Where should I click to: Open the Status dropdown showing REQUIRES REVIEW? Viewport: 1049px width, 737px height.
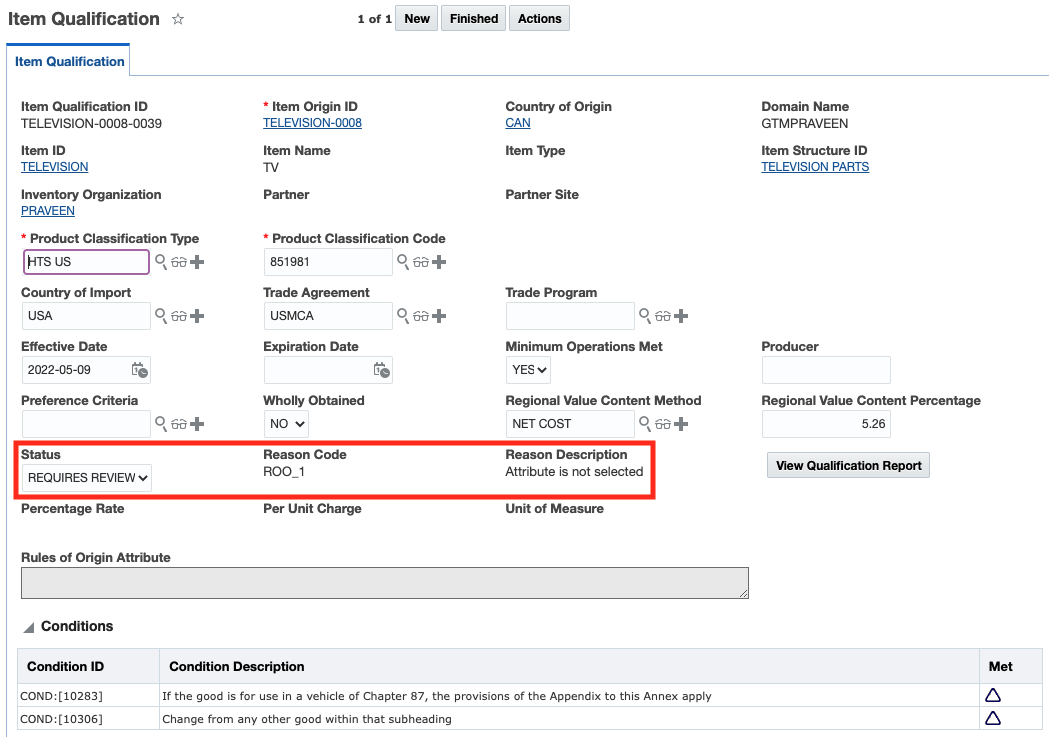click(88, 478)
